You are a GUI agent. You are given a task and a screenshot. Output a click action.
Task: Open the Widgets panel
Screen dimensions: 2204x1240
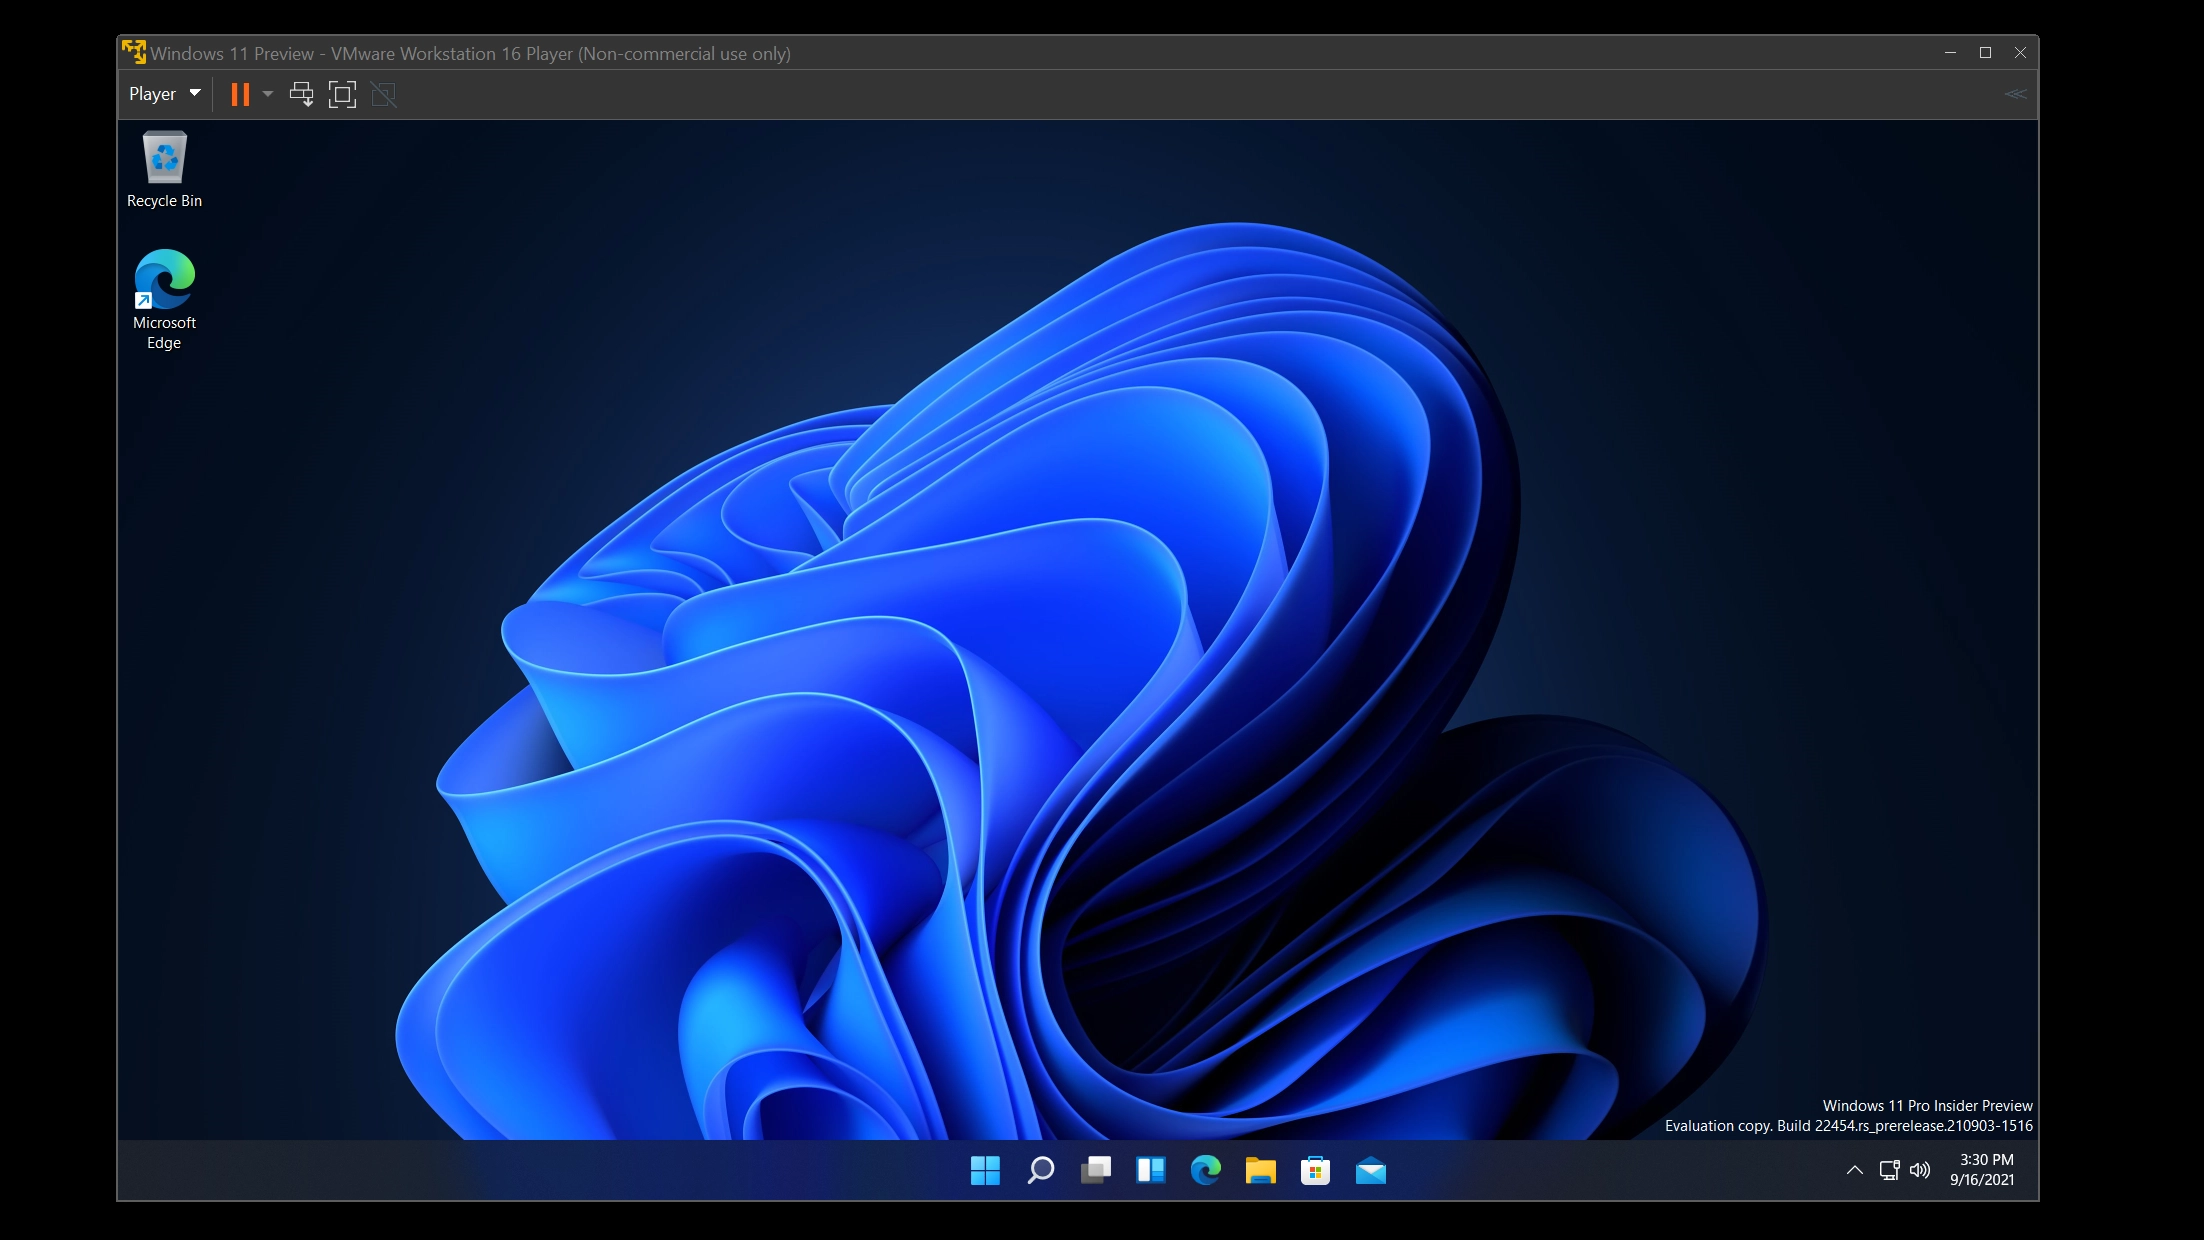(1150, 1170)
